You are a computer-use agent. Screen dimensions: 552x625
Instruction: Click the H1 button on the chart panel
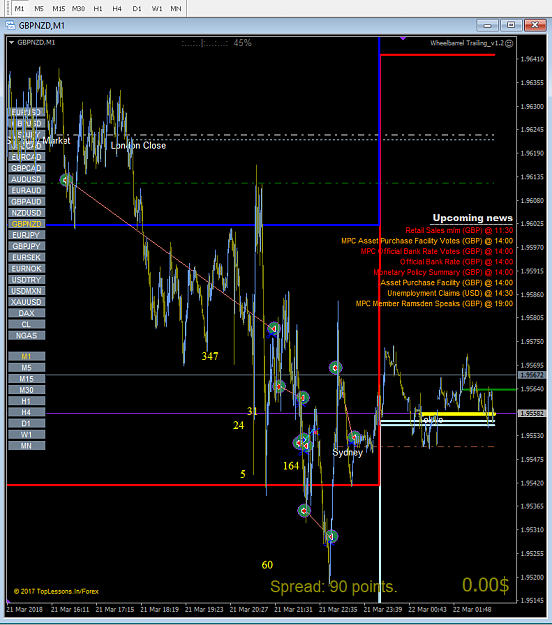26,401
